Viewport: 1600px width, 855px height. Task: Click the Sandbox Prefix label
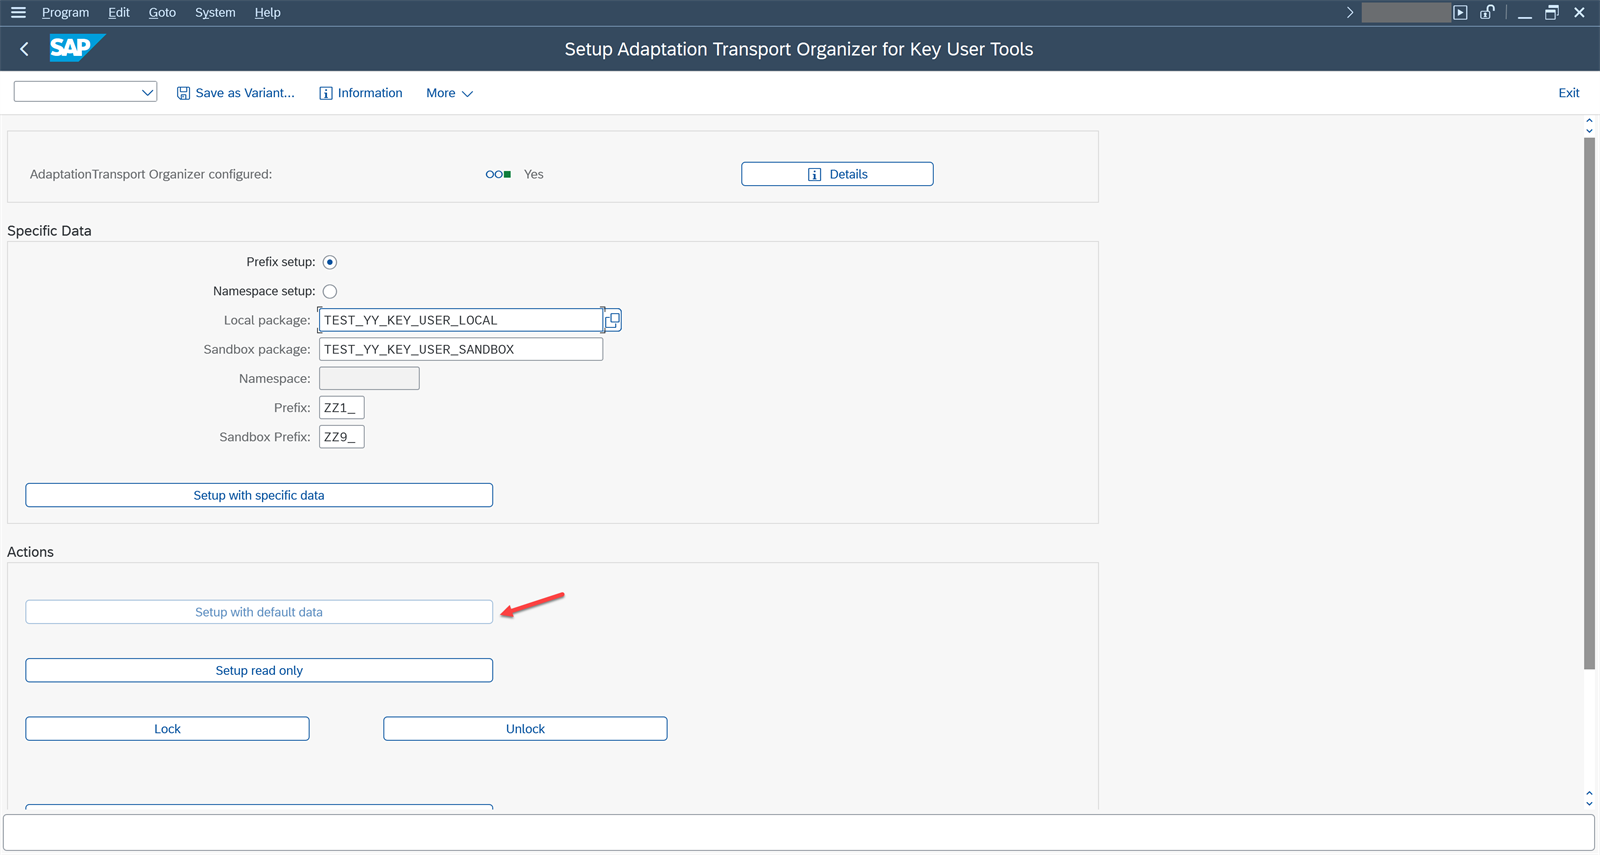point(265,437)
